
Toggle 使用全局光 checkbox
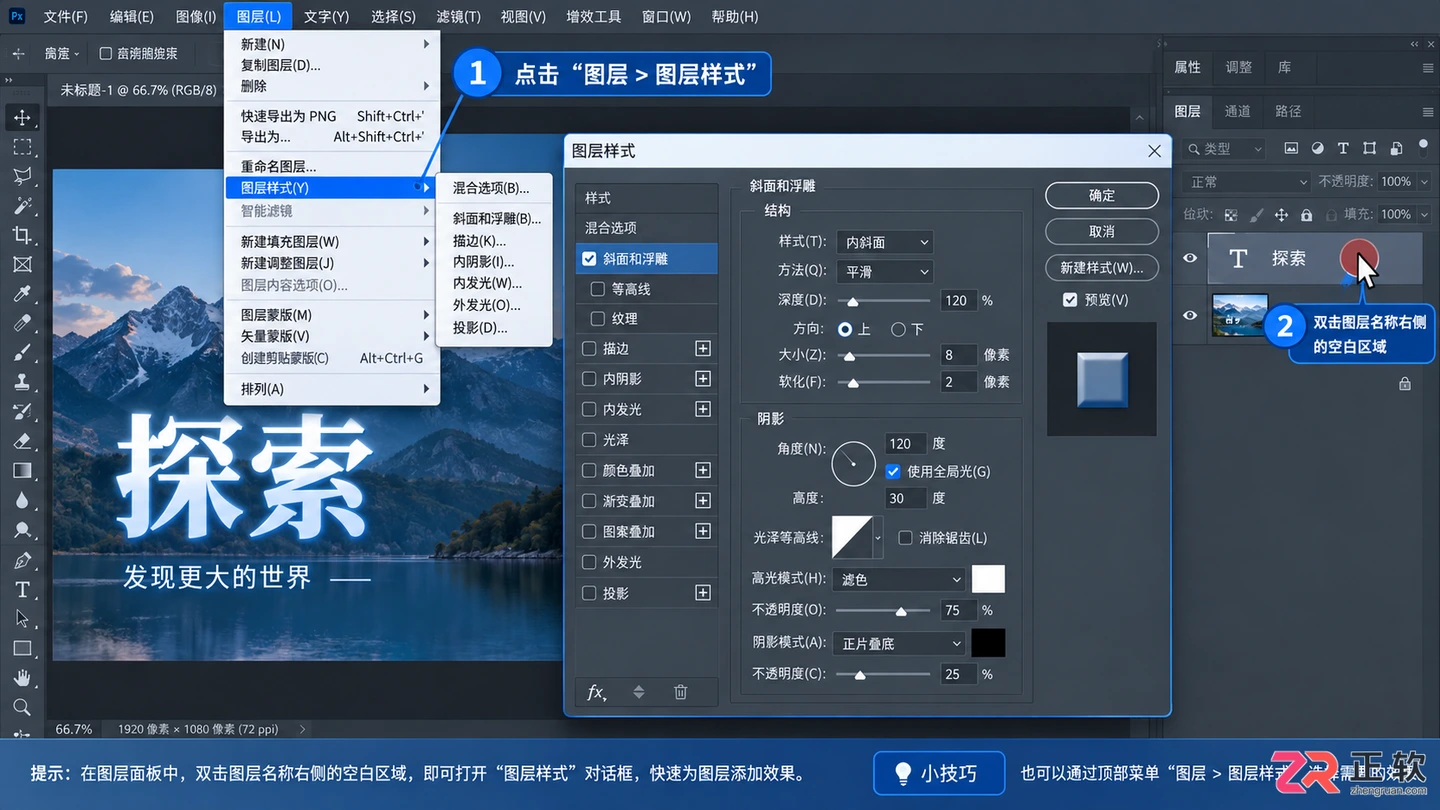click(893, 471)
